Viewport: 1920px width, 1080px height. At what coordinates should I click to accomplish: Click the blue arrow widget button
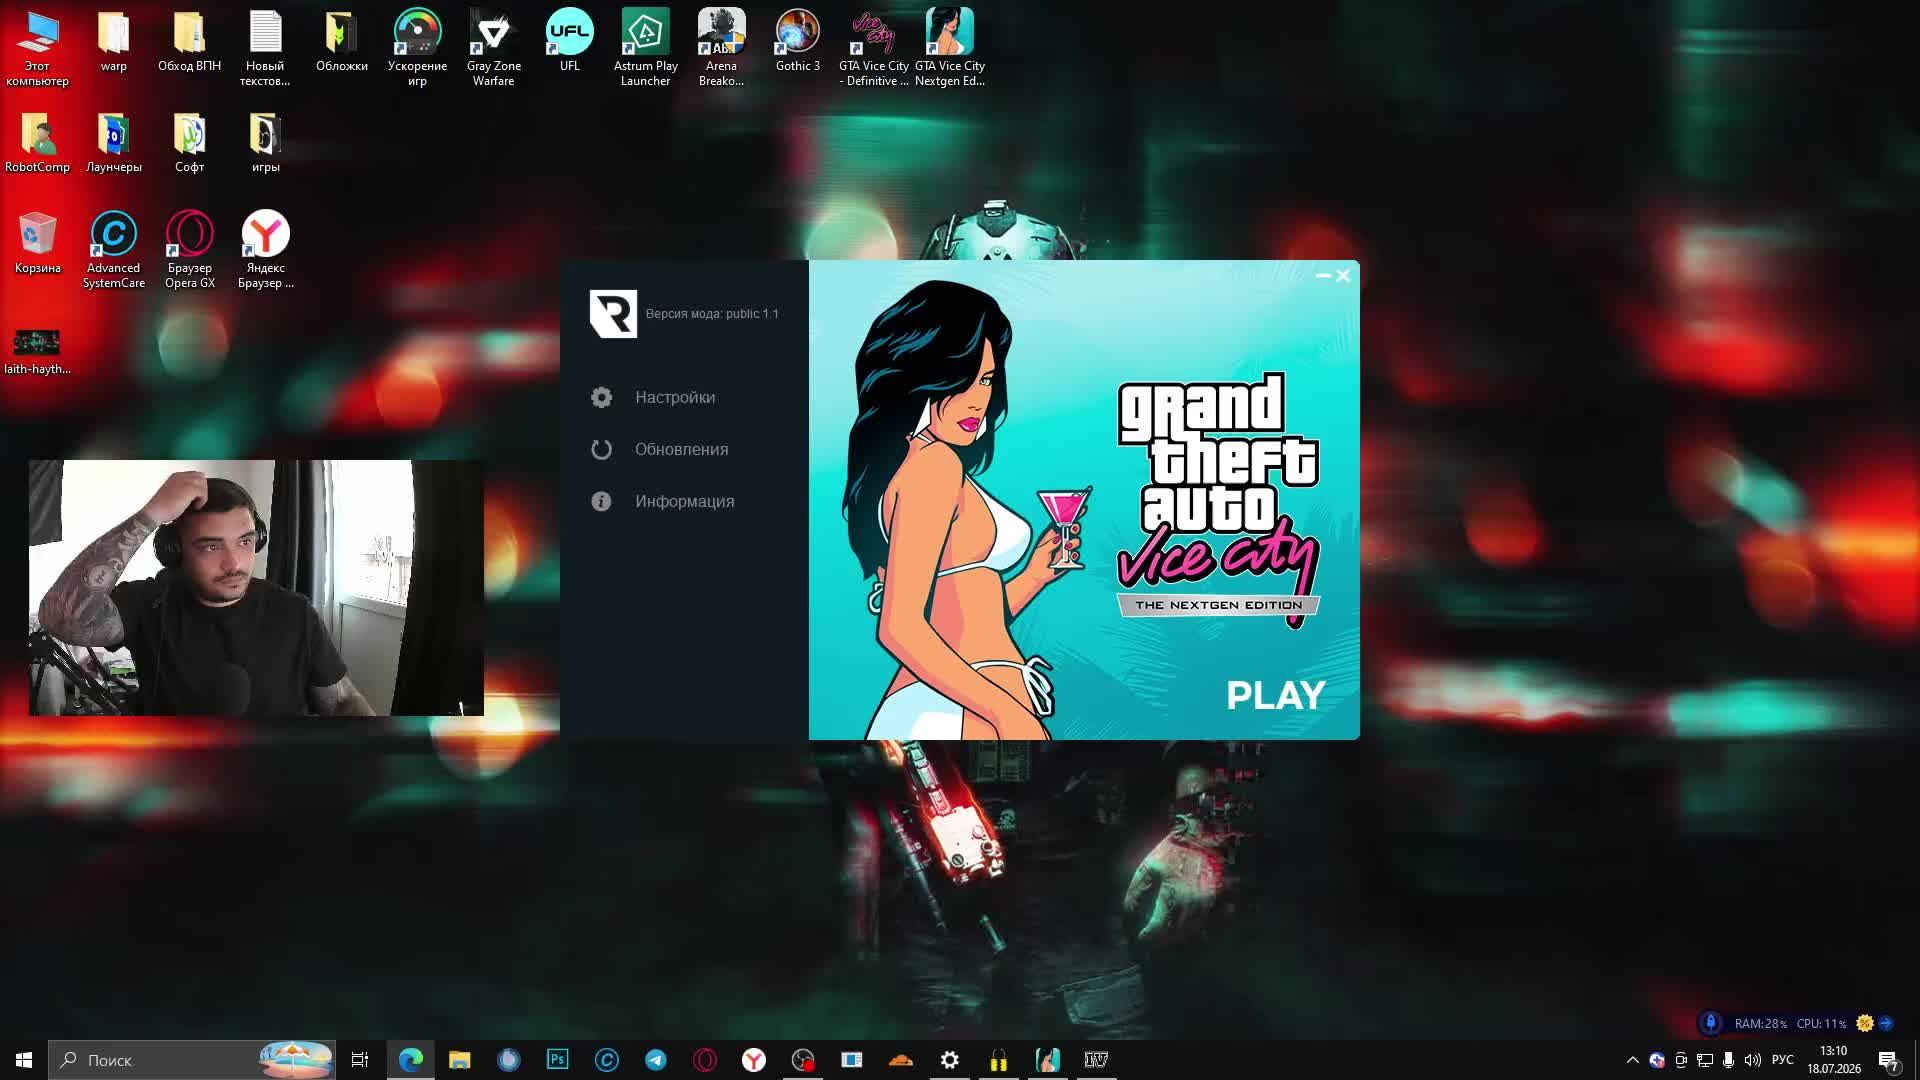point(1886,1023)
